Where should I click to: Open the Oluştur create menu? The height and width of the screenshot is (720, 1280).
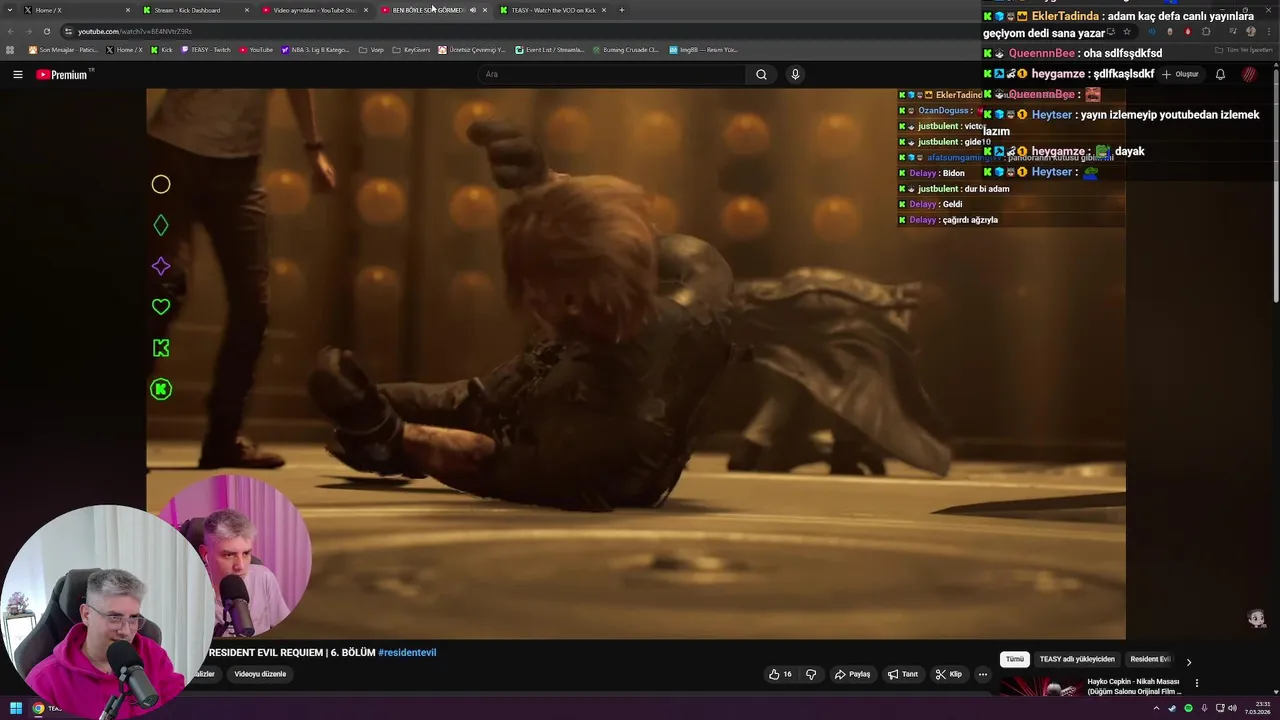pyautogui.click(x=1181, y=74)
